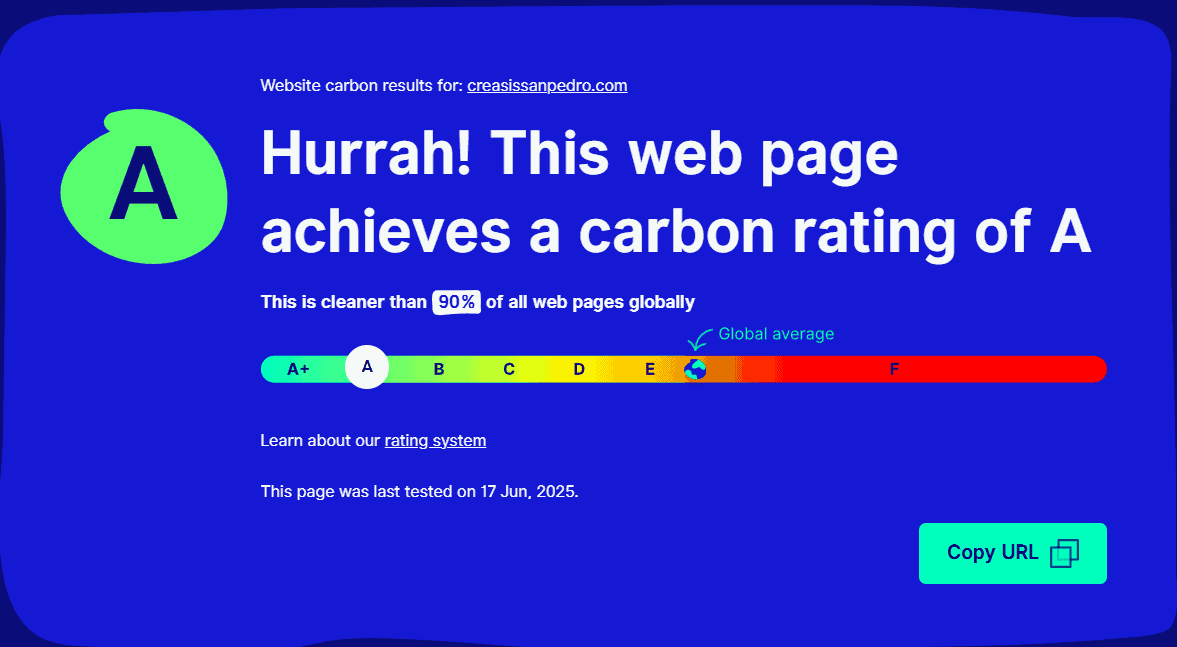
Task: Click the 'Website carbon results for' text
Action: click(361, 86)
